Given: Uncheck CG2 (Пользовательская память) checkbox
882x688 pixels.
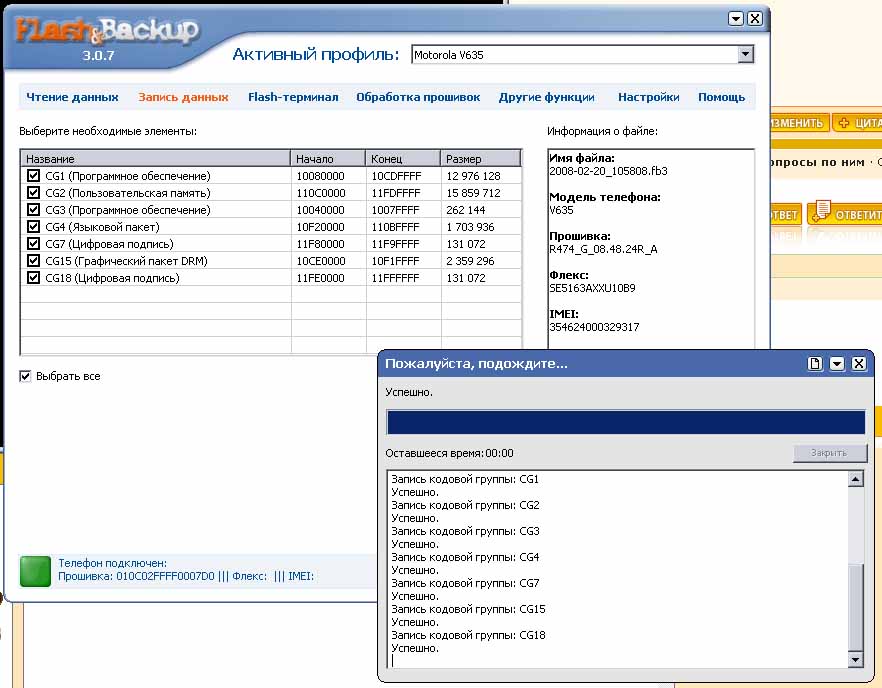Looking at the screenshot, I should click(33, 192).
